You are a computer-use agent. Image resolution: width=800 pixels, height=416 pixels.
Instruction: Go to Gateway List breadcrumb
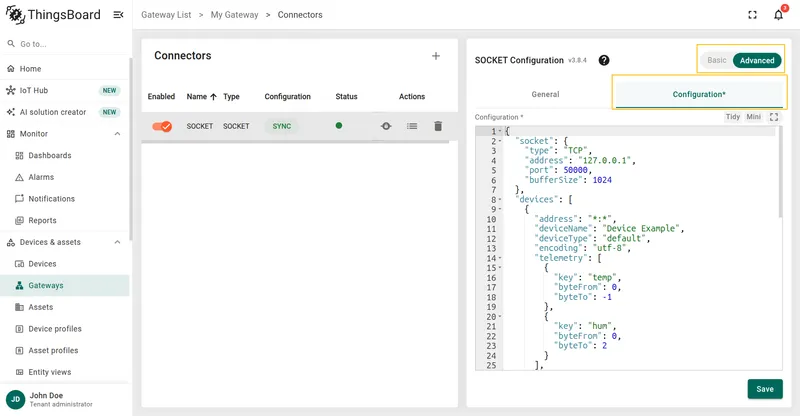tap(166, 15)
